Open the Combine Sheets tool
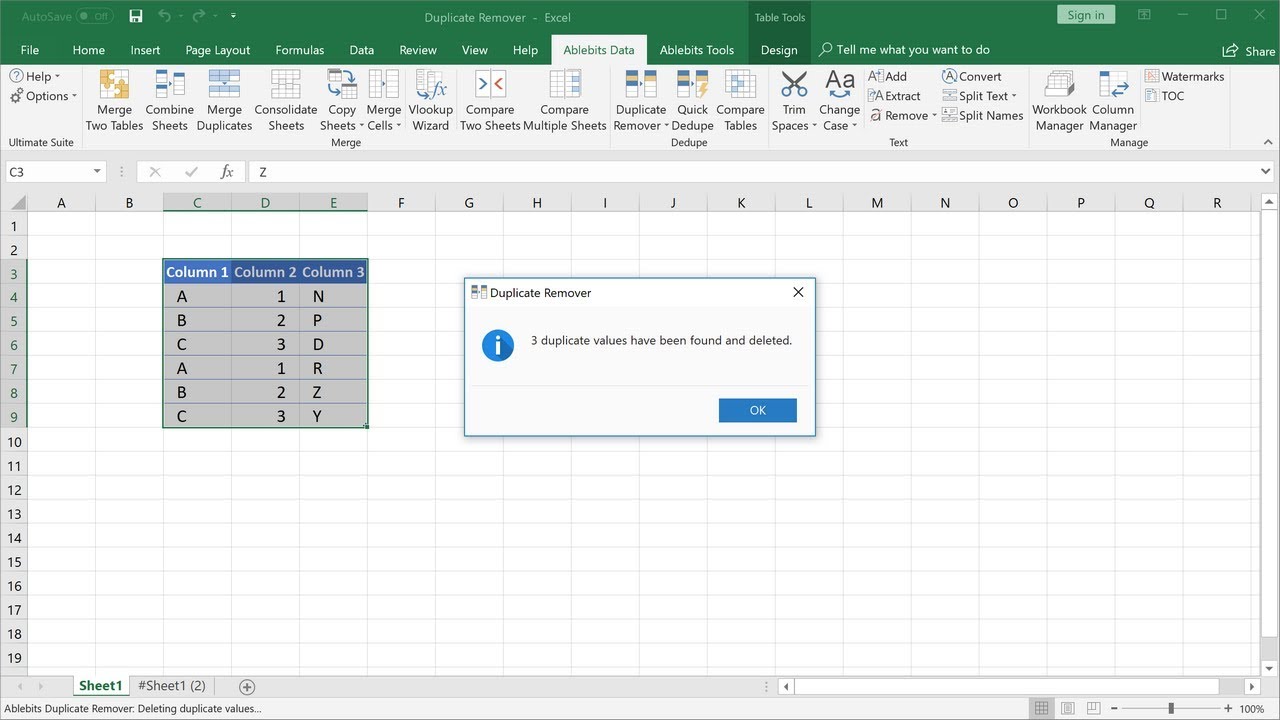 click(x=170, y=100)
